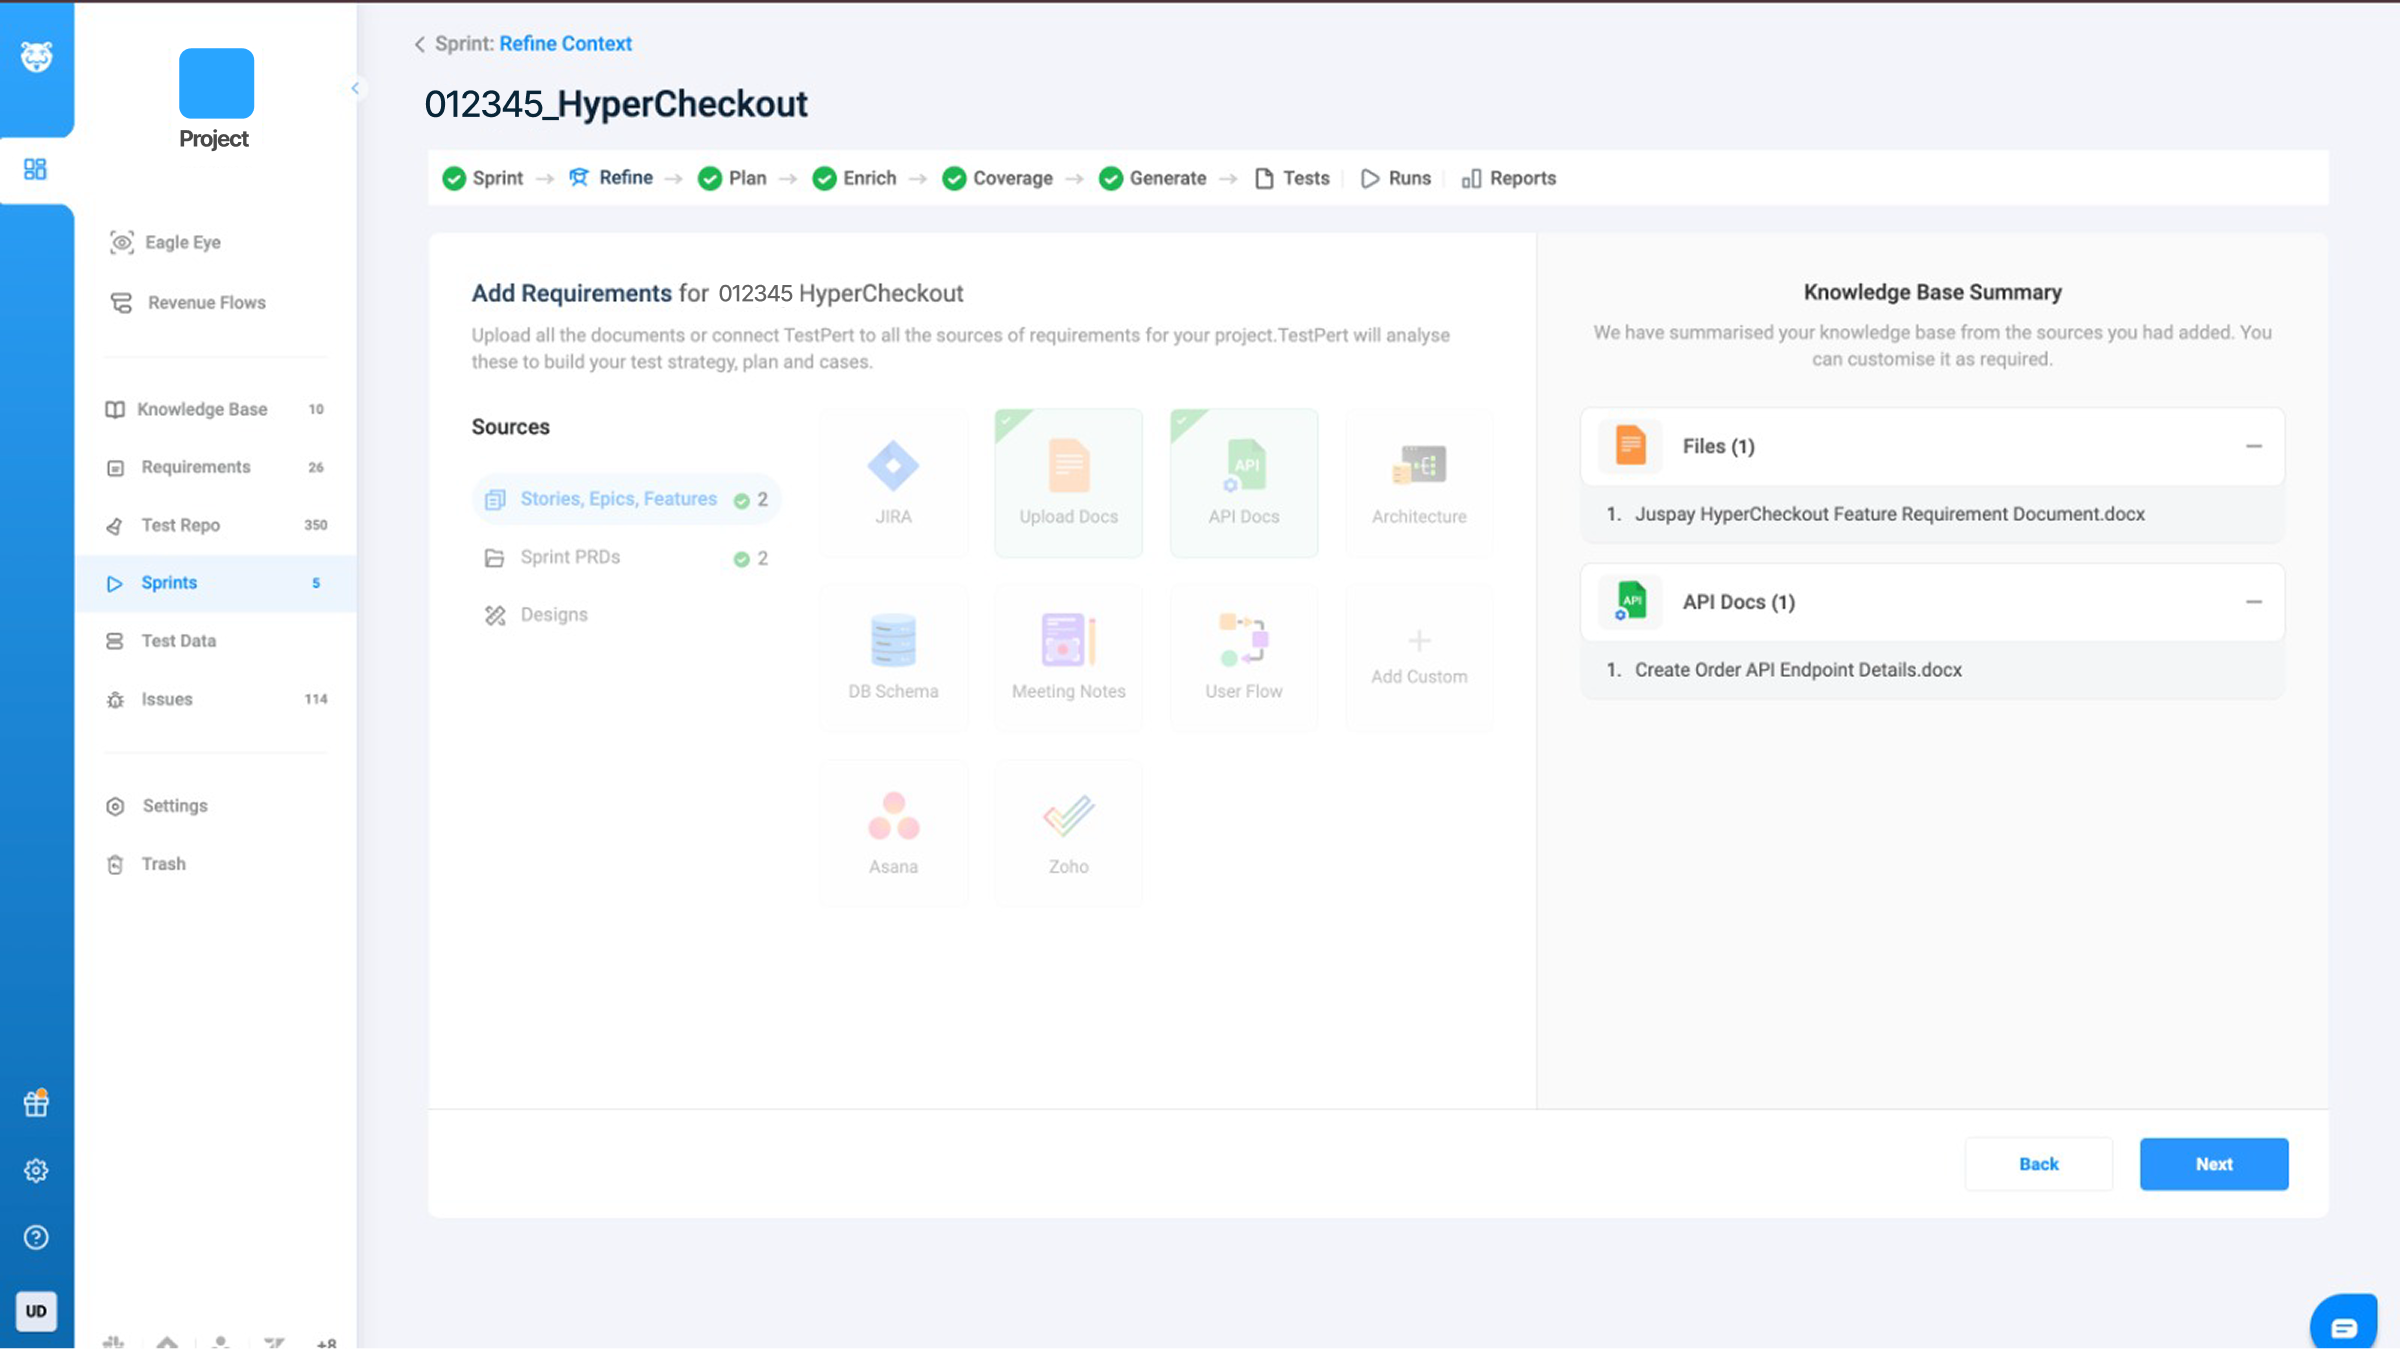Click the green API Docs summary icon
This screenshot has width=2400, height=1349.
point(1630,601)
